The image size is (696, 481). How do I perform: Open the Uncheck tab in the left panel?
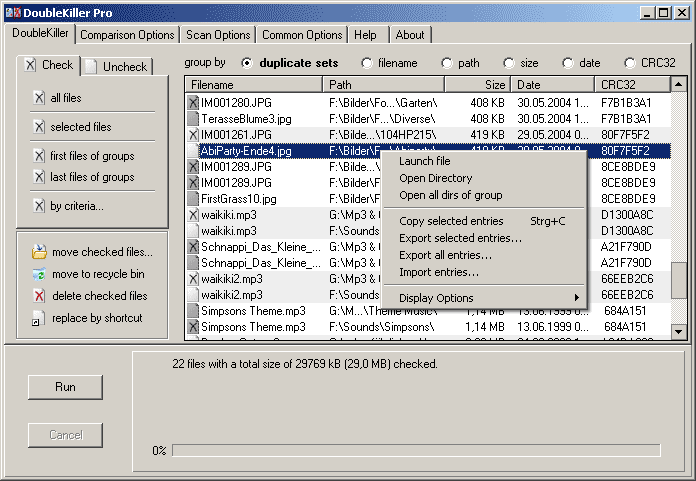tap(117, 67)
